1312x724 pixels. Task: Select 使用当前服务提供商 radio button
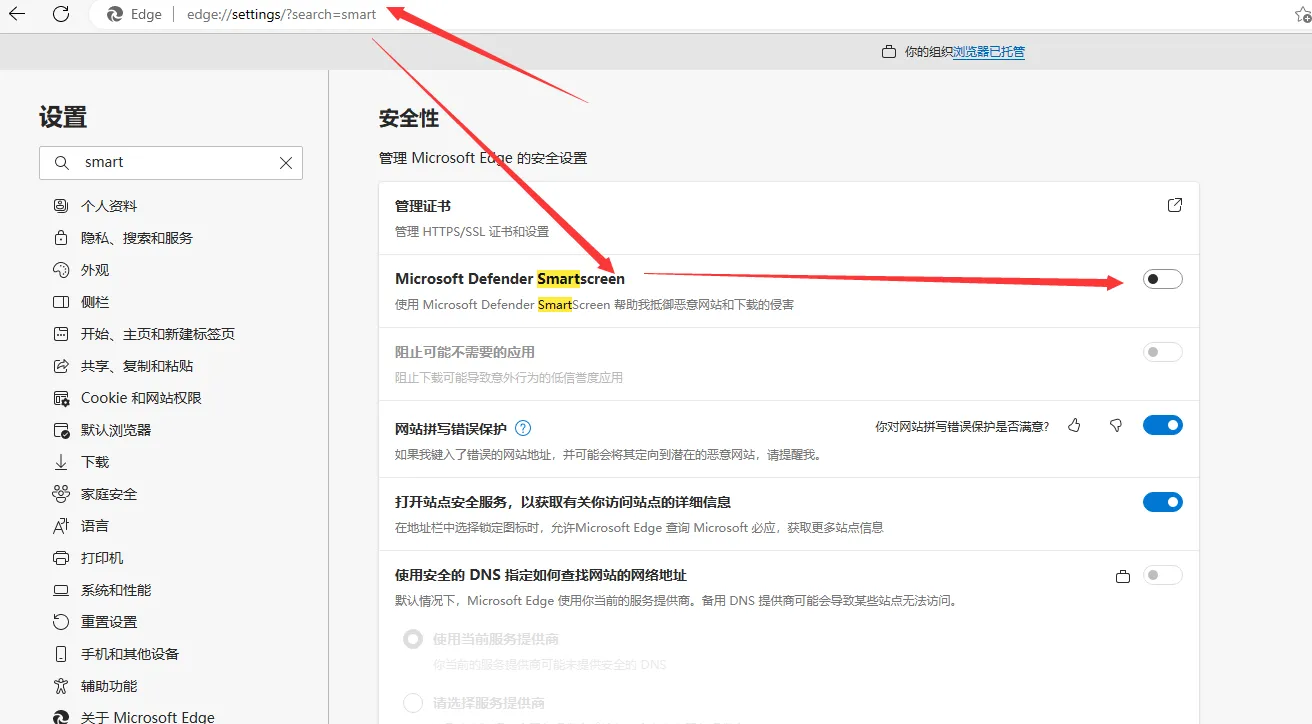pyautogui.click(x=413, y=639)
